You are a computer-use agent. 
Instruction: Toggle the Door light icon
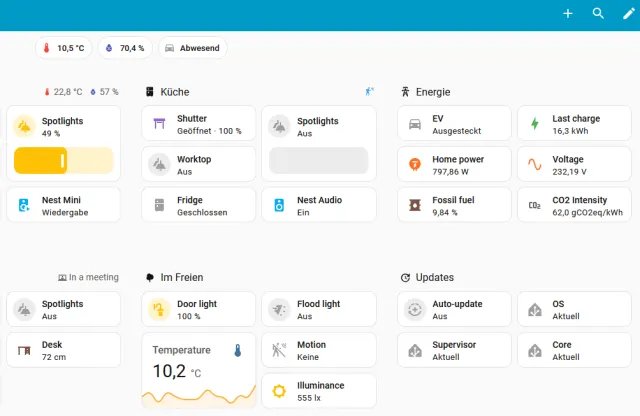(x=159, y=309)
